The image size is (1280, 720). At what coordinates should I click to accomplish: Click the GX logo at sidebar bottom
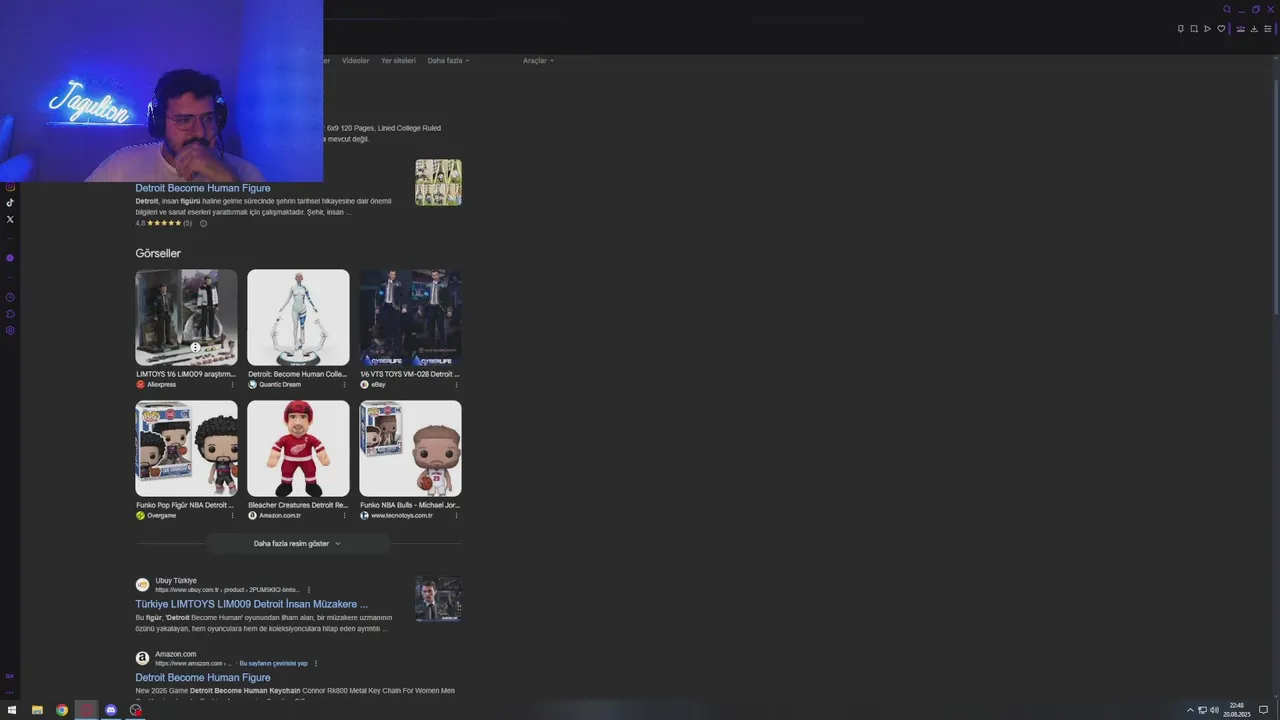(10, 676)
